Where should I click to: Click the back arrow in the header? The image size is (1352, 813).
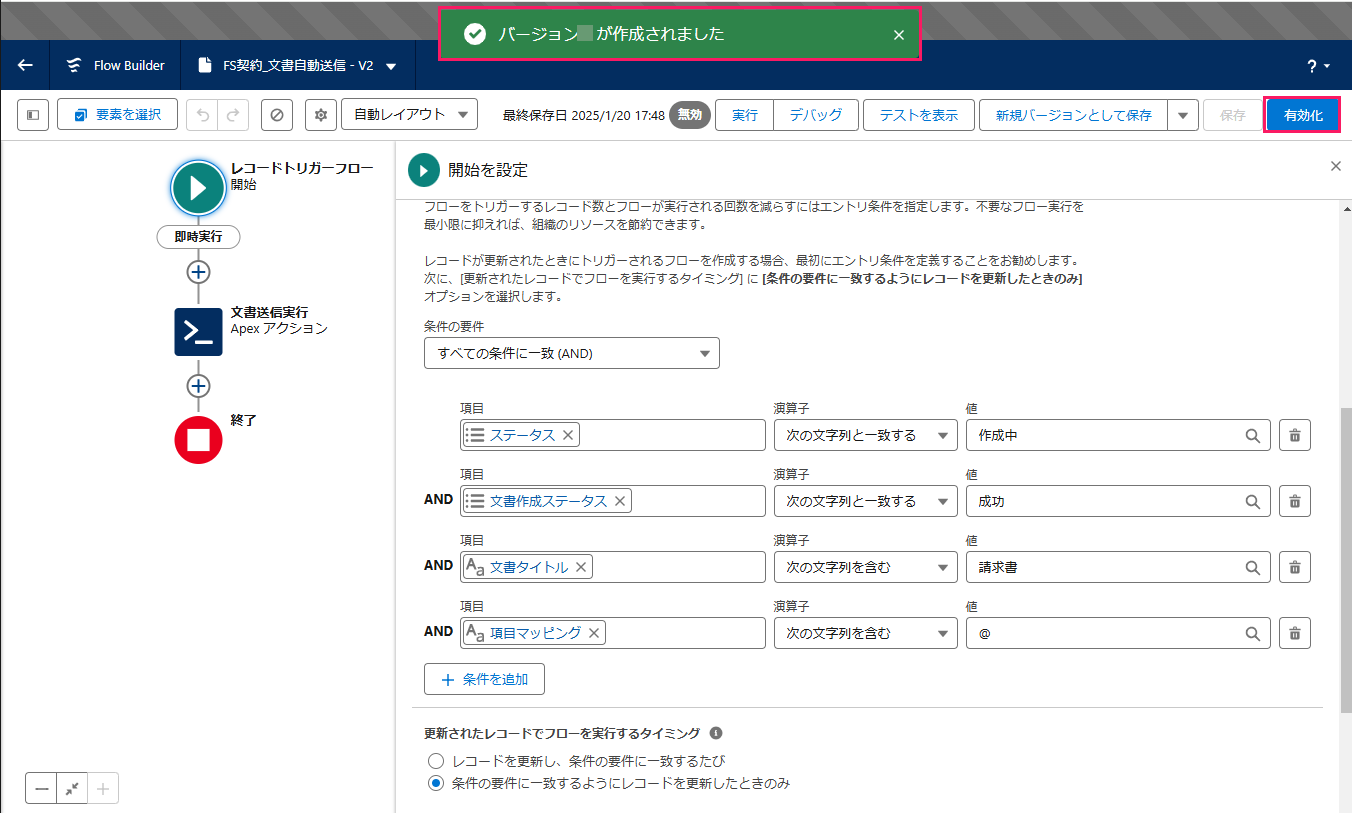click(25, 65)
